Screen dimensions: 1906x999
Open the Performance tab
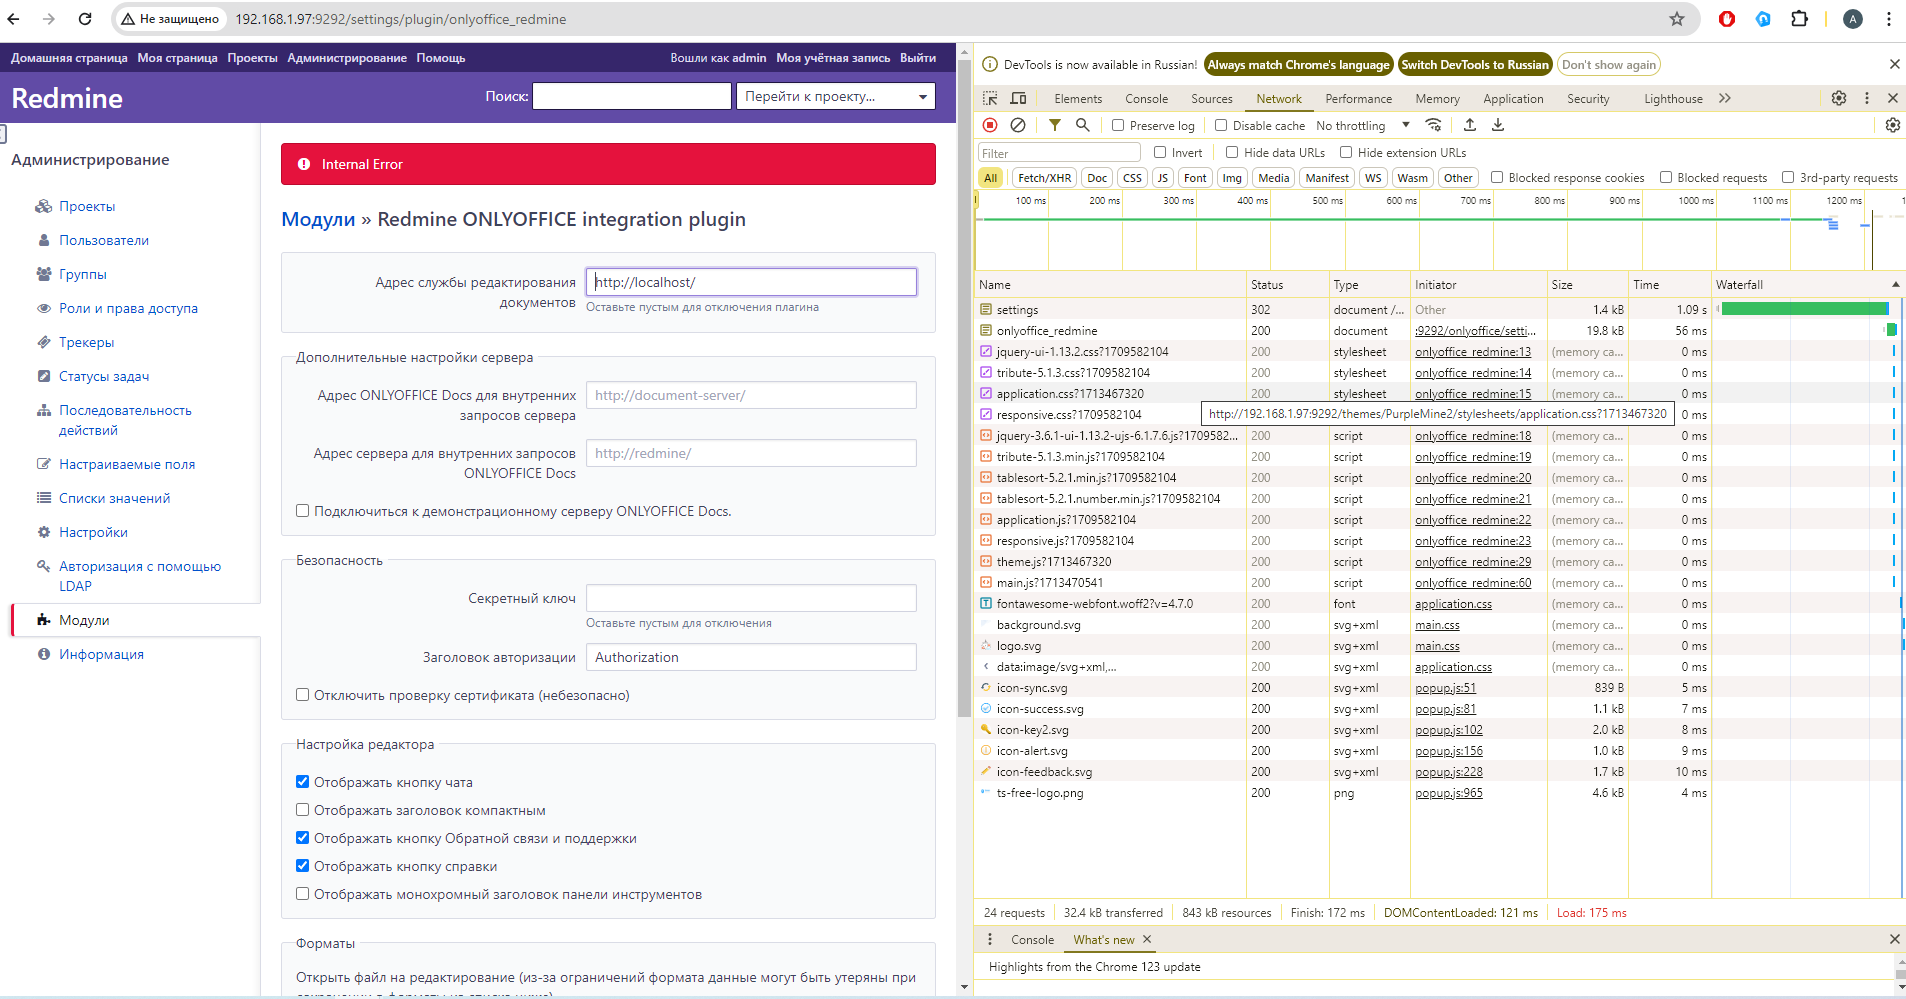1358,98
